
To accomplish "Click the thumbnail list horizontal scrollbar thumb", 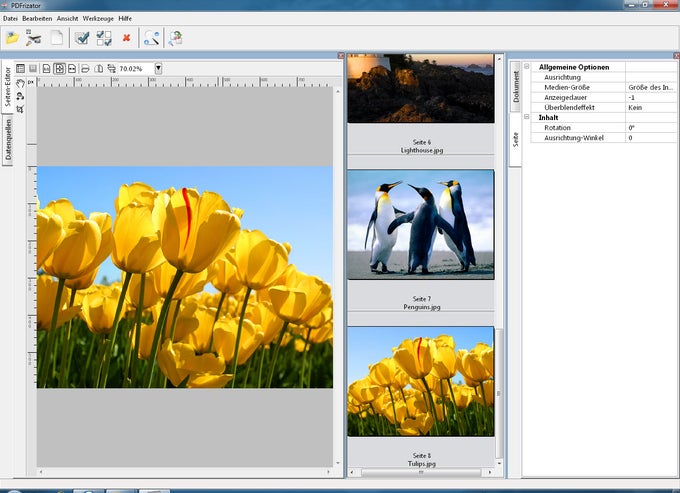I will (421, 472).
